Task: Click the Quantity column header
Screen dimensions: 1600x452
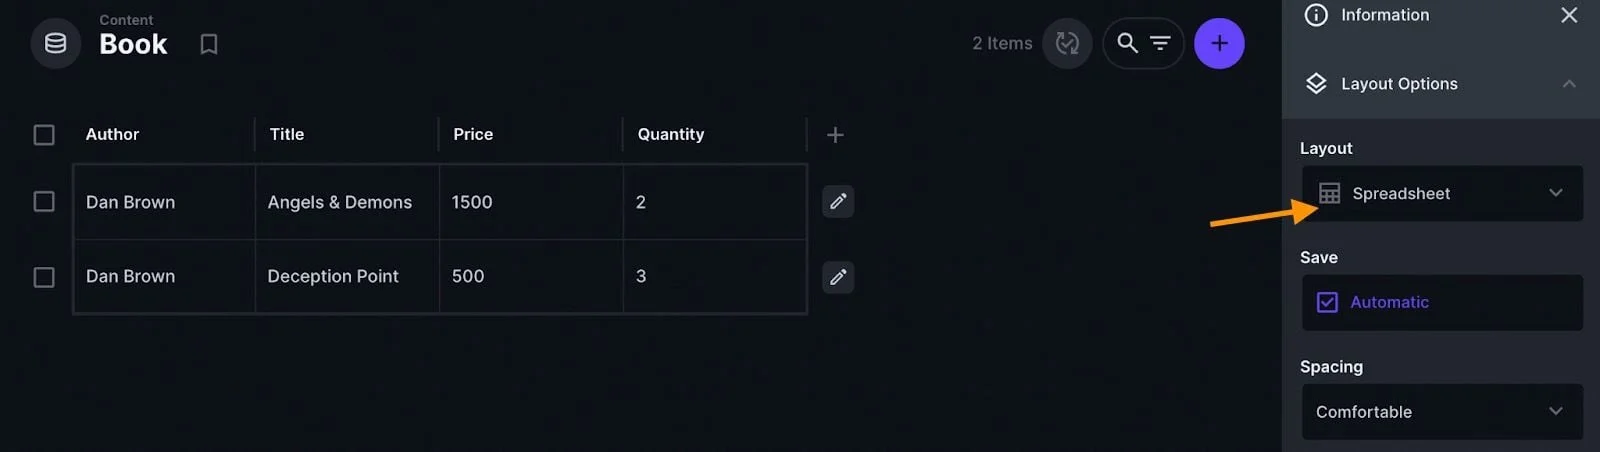Action: 671,134
